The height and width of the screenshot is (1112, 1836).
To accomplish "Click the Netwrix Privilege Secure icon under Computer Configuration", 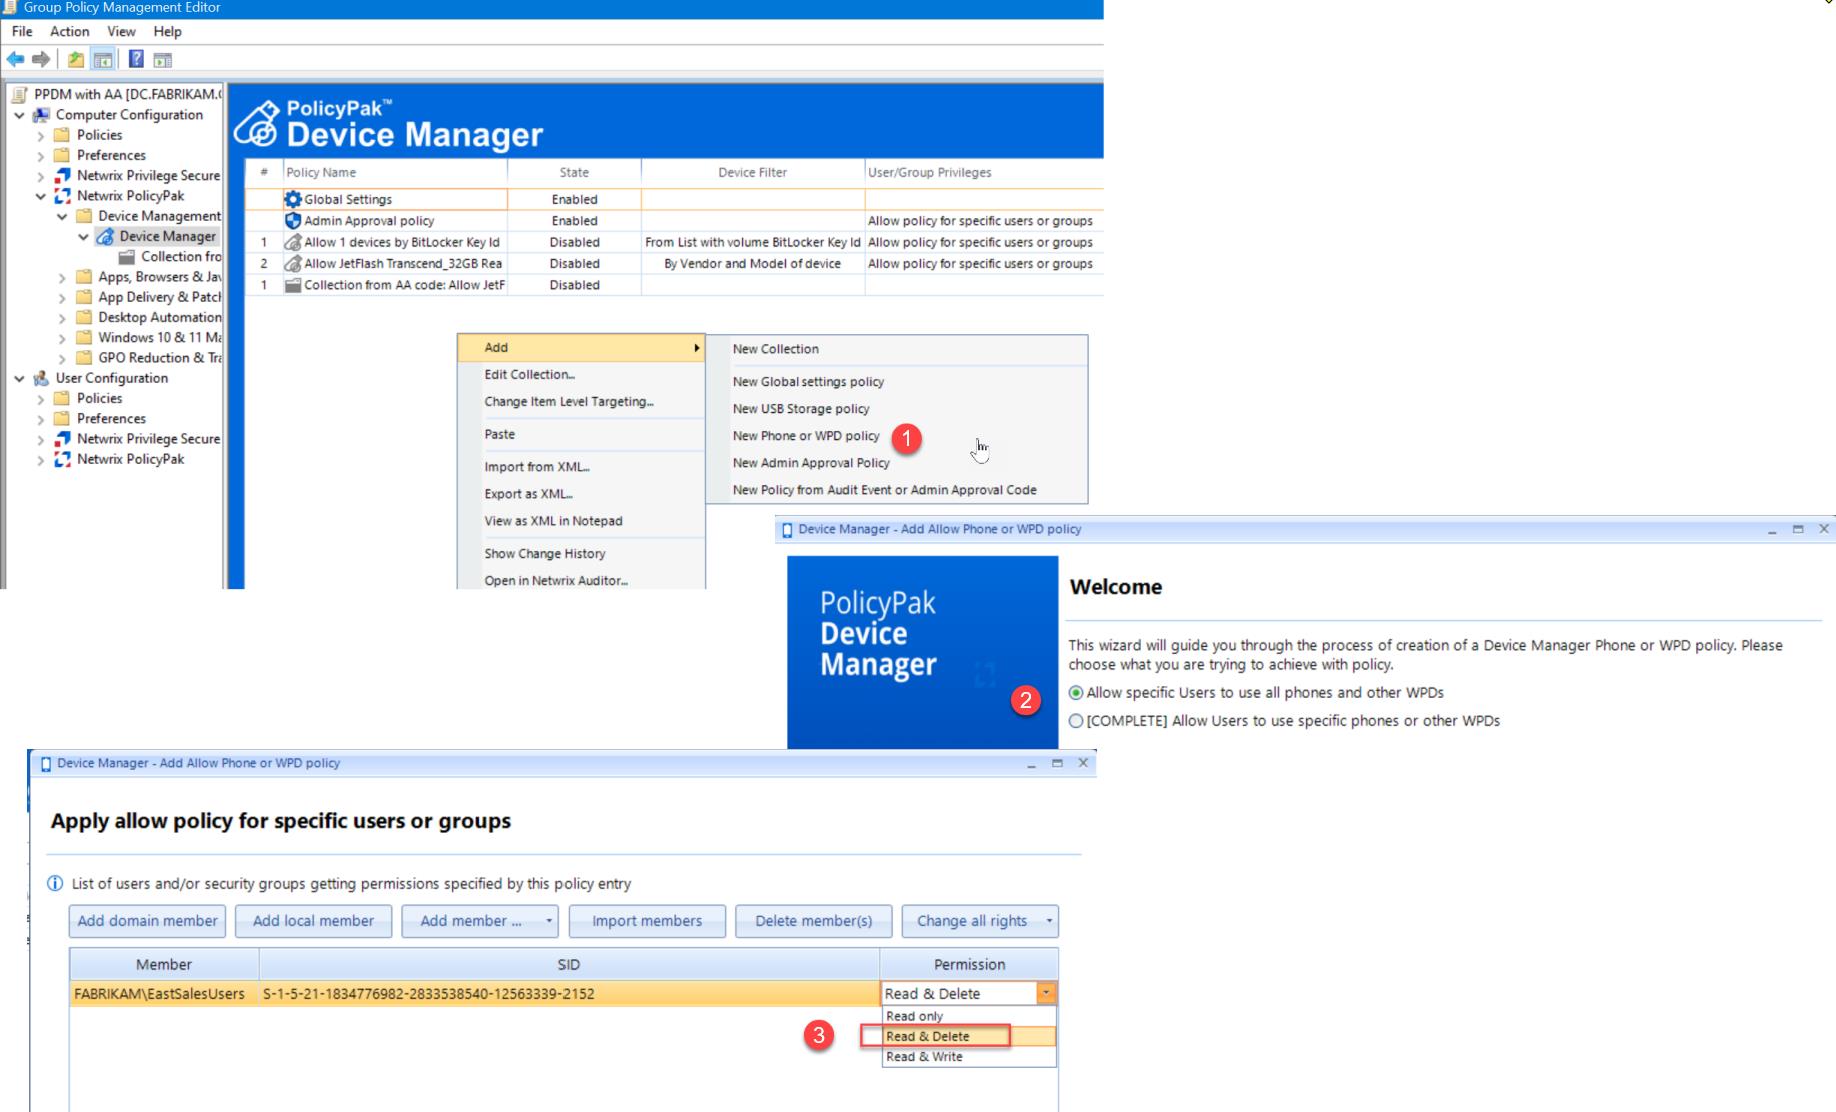I will point(63,176).
